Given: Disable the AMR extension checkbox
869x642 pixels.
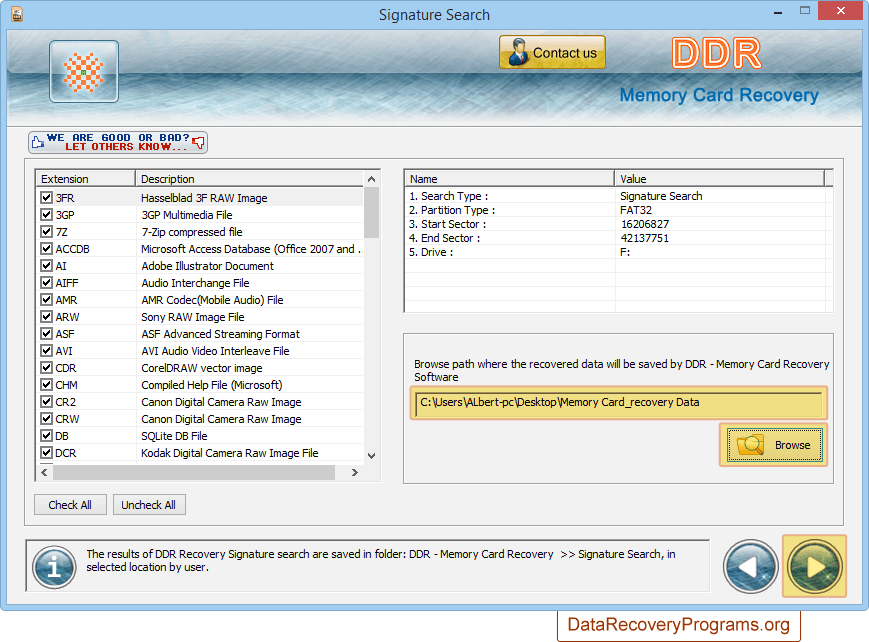Looking at the screenshot, I should pyautogui.click(x=47, y=299).
